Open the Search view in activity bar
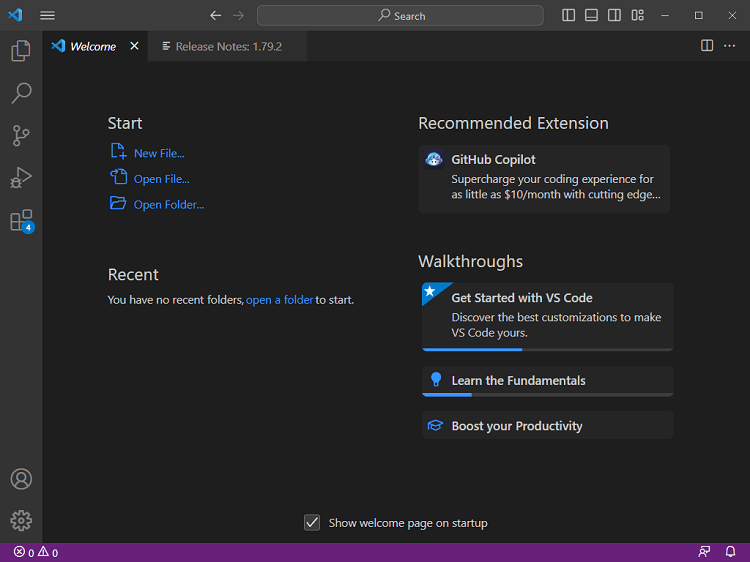 (21, 93)
